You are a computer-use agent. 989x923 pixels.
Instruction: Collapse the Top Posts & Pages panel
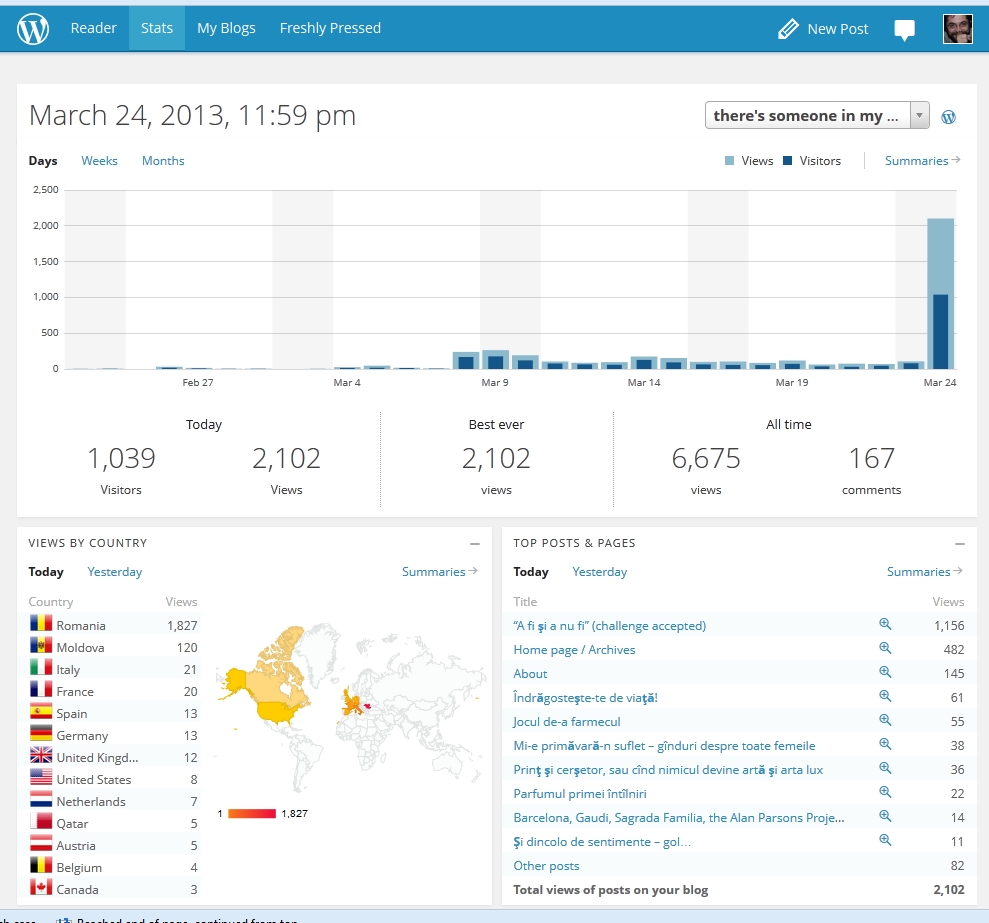(x=960, y=544)
